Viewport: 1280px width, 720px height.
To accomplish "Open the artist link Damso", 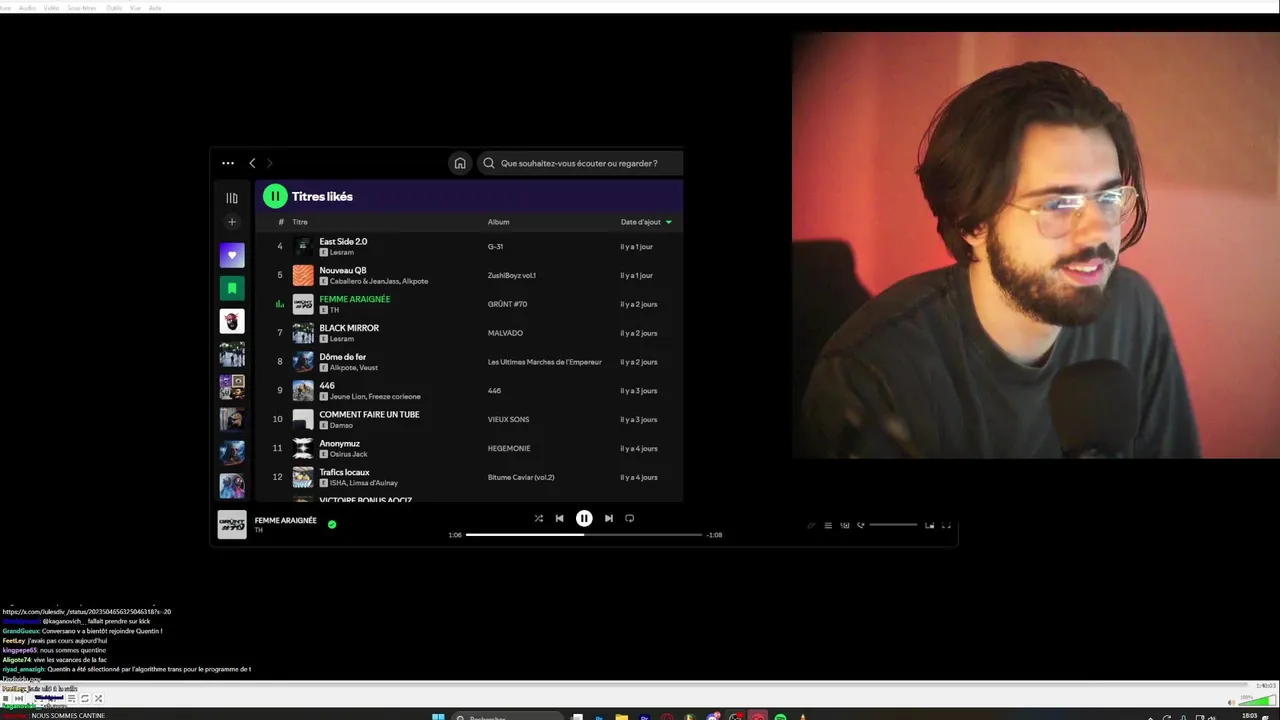I will coord(341,425).
